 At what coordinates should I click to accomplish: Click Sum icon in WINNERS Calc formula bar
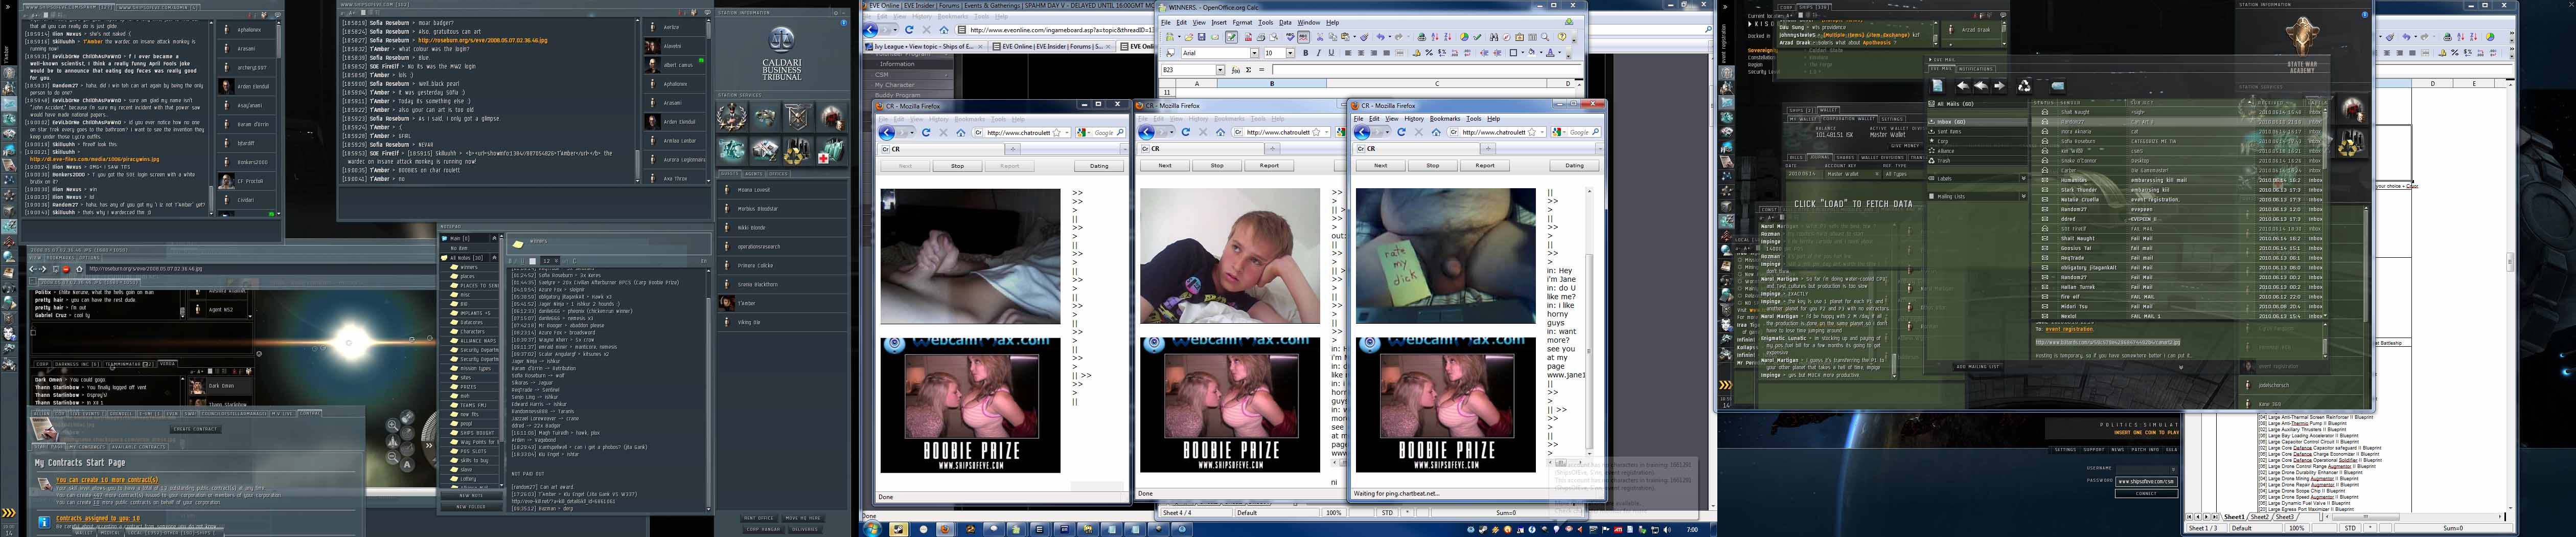tap(1248, 70)
